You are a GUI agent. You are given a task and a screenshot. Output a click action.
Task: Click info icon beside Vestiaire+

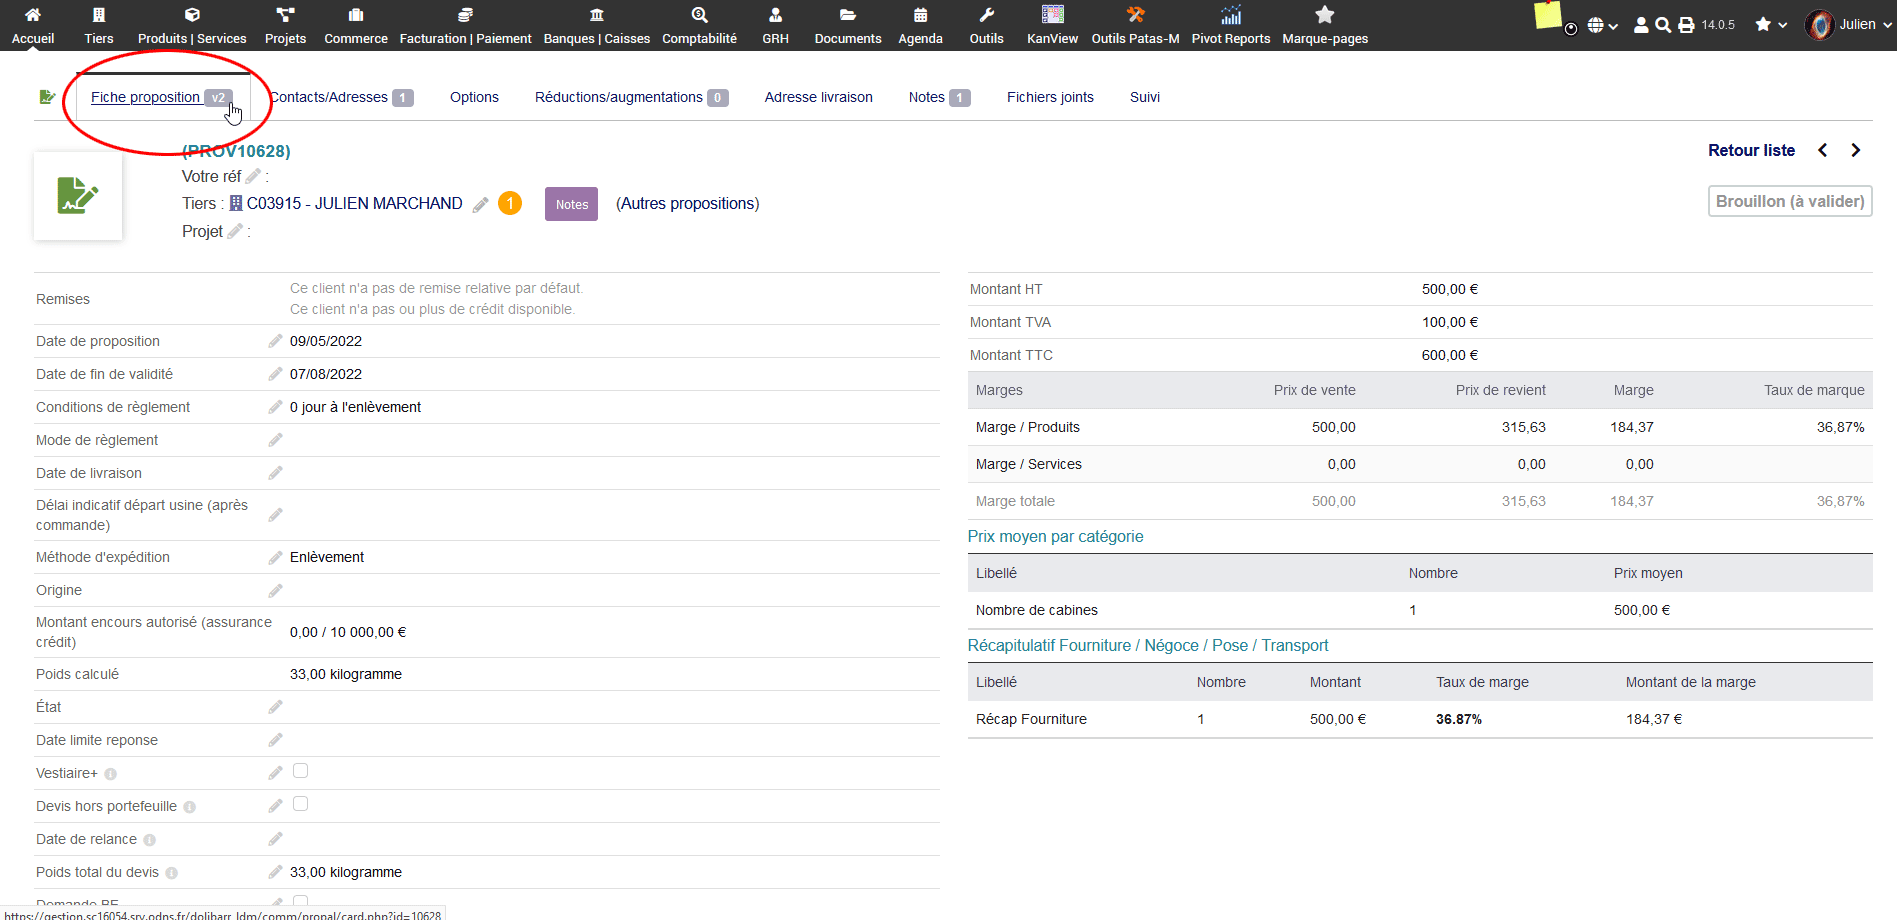click(x=111, y=774)
